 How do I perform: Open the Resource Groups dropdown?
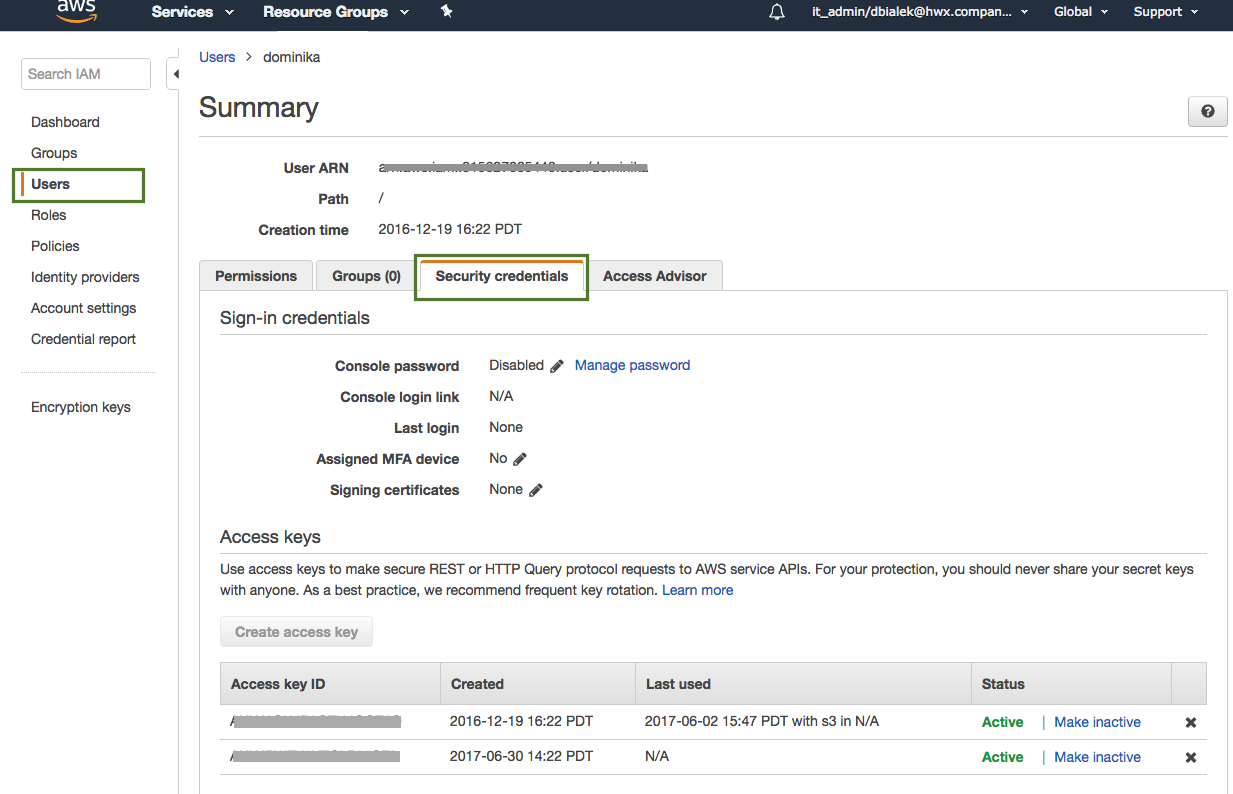[335, 12]
